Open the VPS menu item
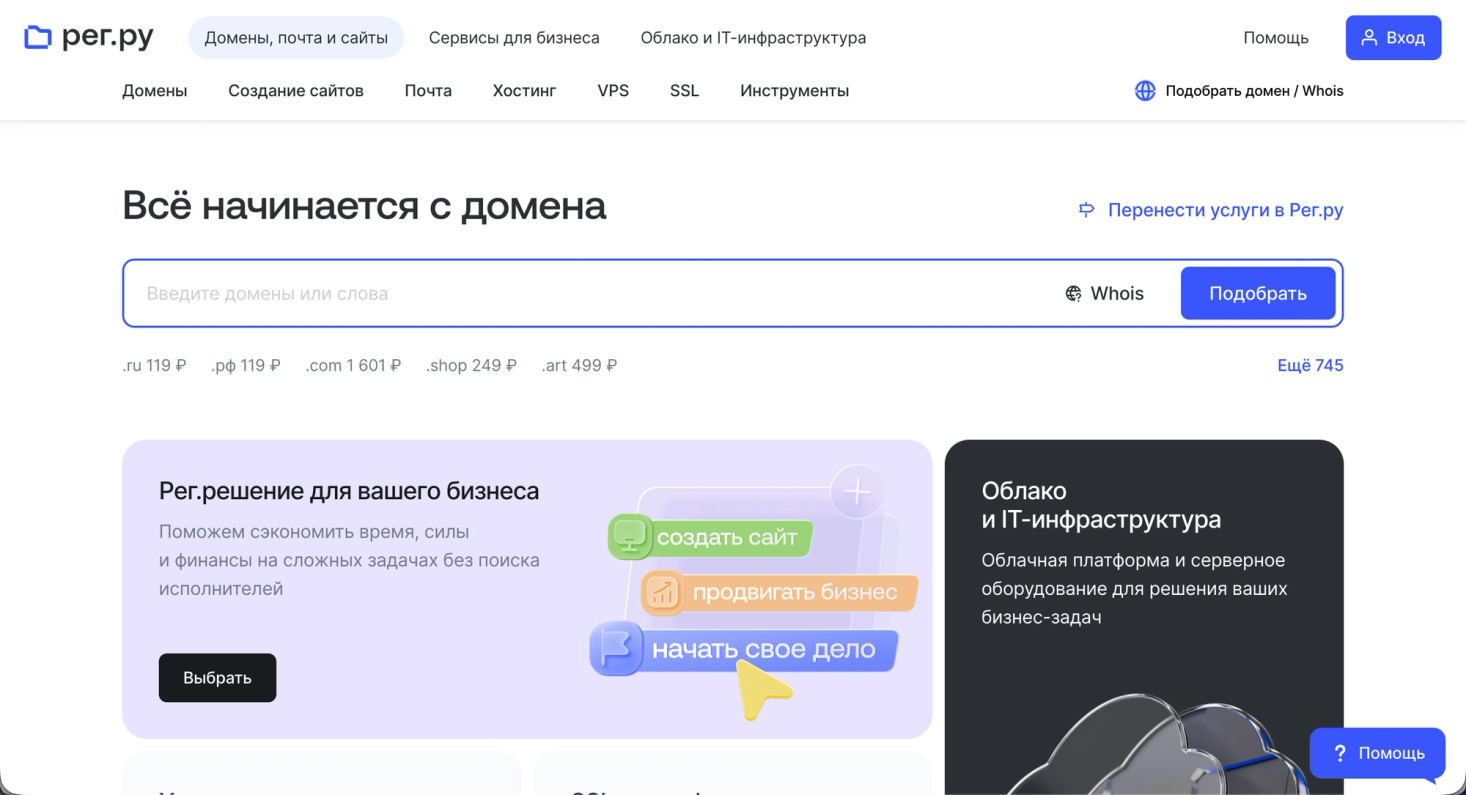The height and width of the screenshot is (795, 1466). [x=613, y=91]
